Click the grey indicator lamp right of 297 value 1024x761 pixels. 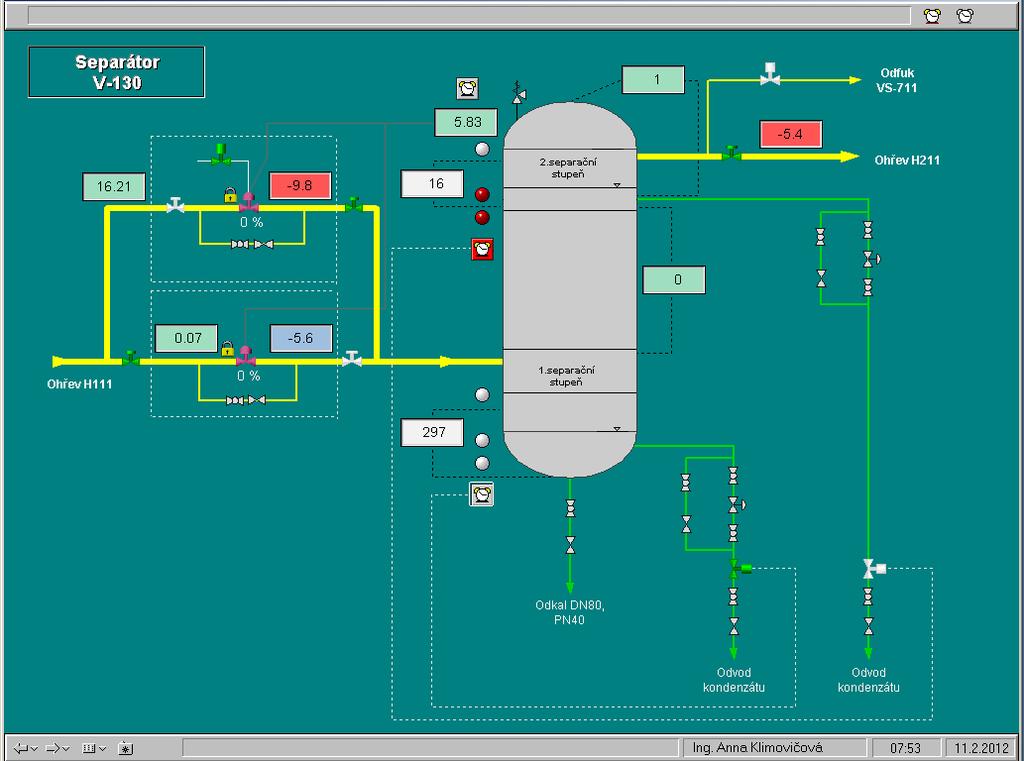tap(482, 440)
